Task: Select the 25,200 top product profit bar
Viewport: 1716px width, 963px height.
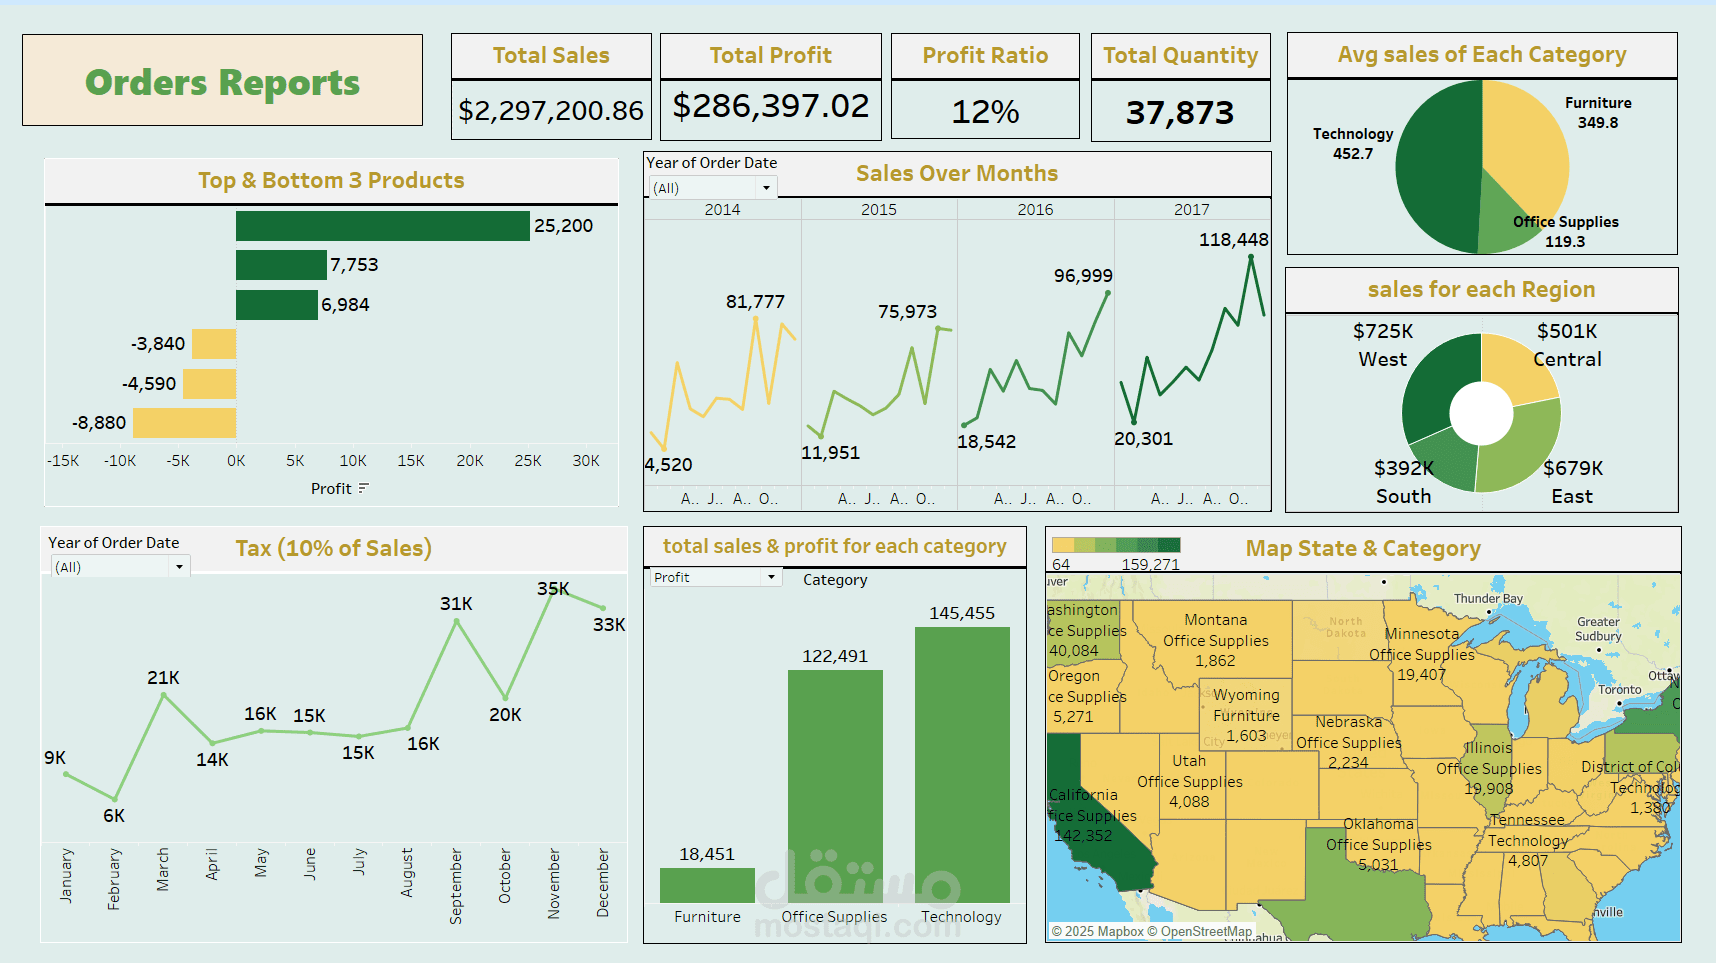Action: 383,226
